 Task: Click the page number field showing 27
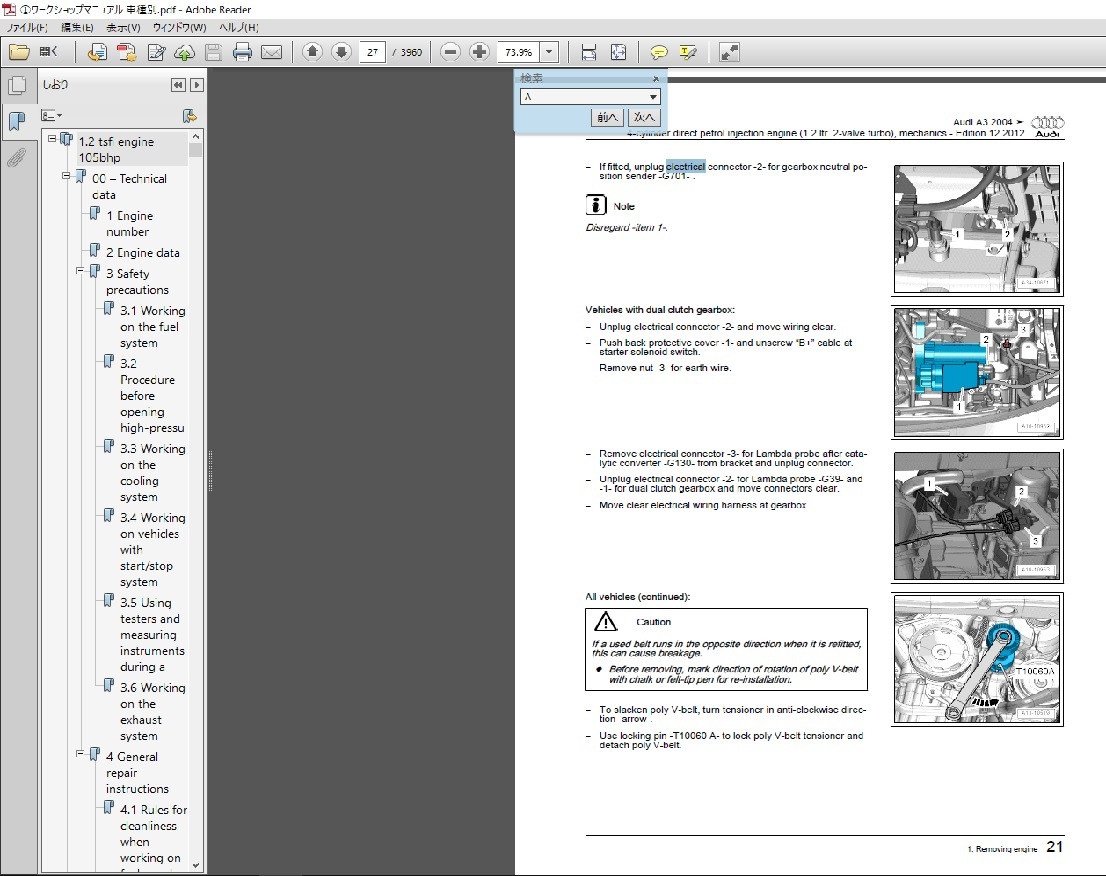pos(372,52)
